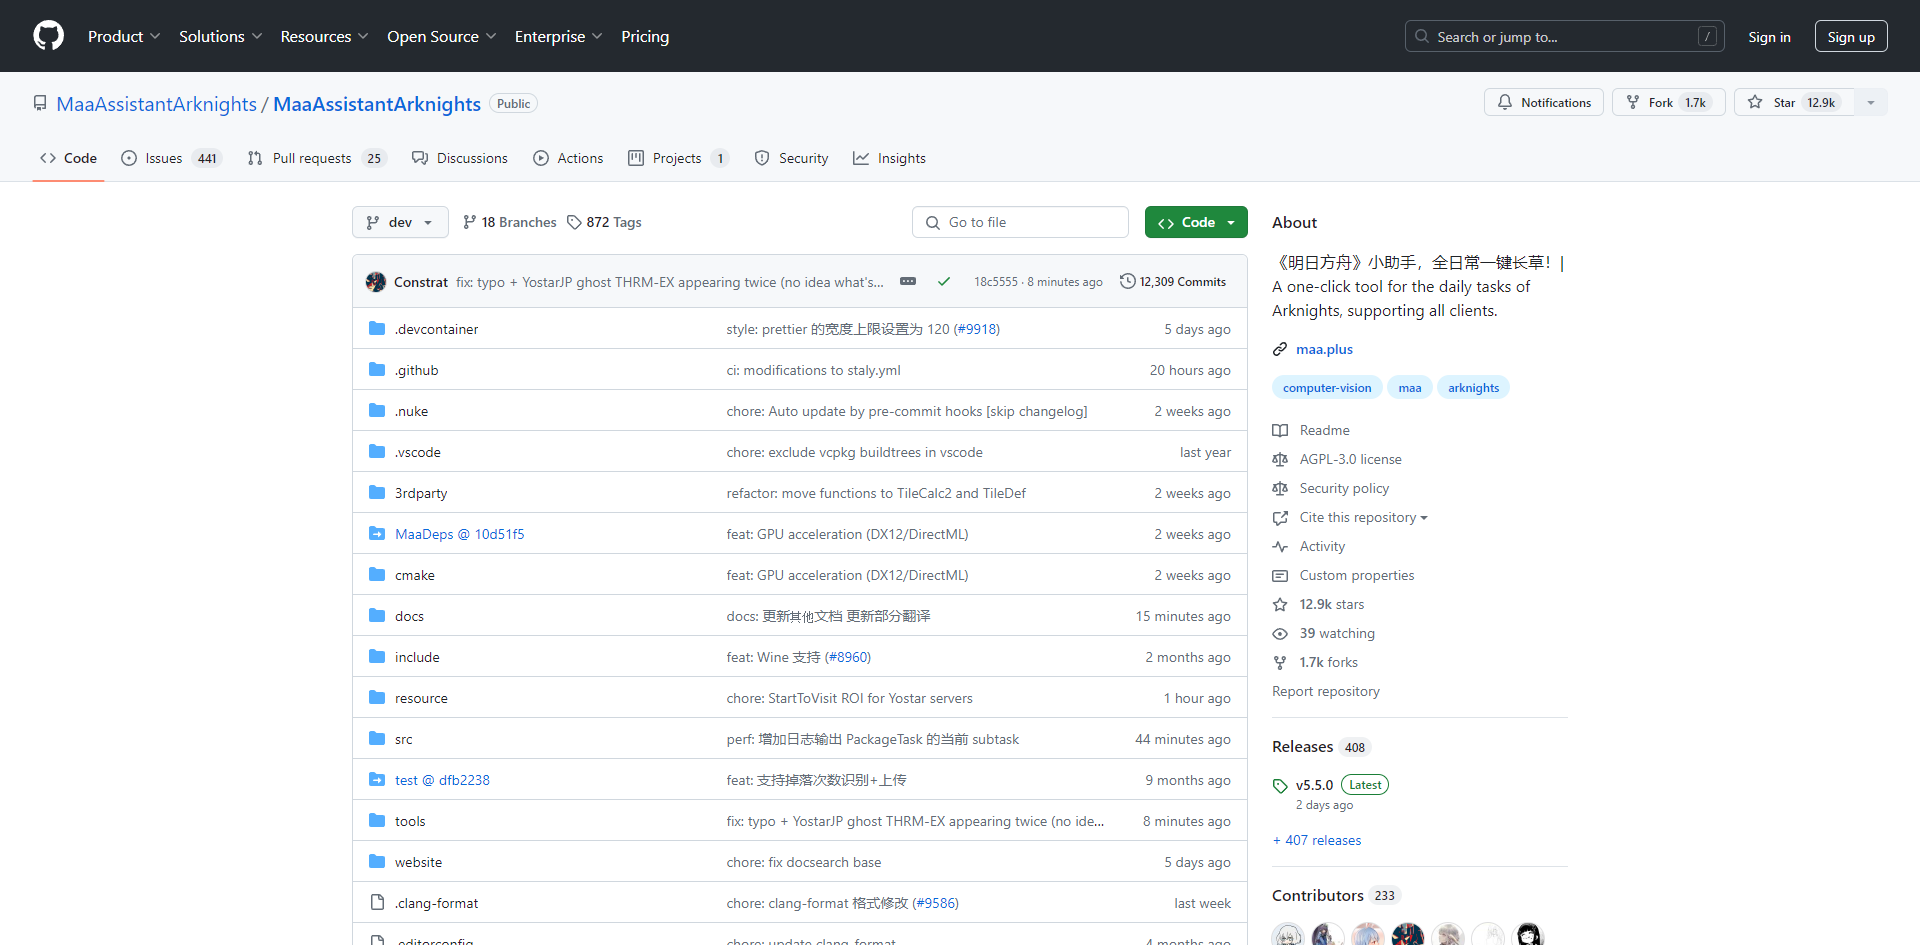Open the green Code dropdown button
Screen dimensions: 1920x945
[1196, 222]
